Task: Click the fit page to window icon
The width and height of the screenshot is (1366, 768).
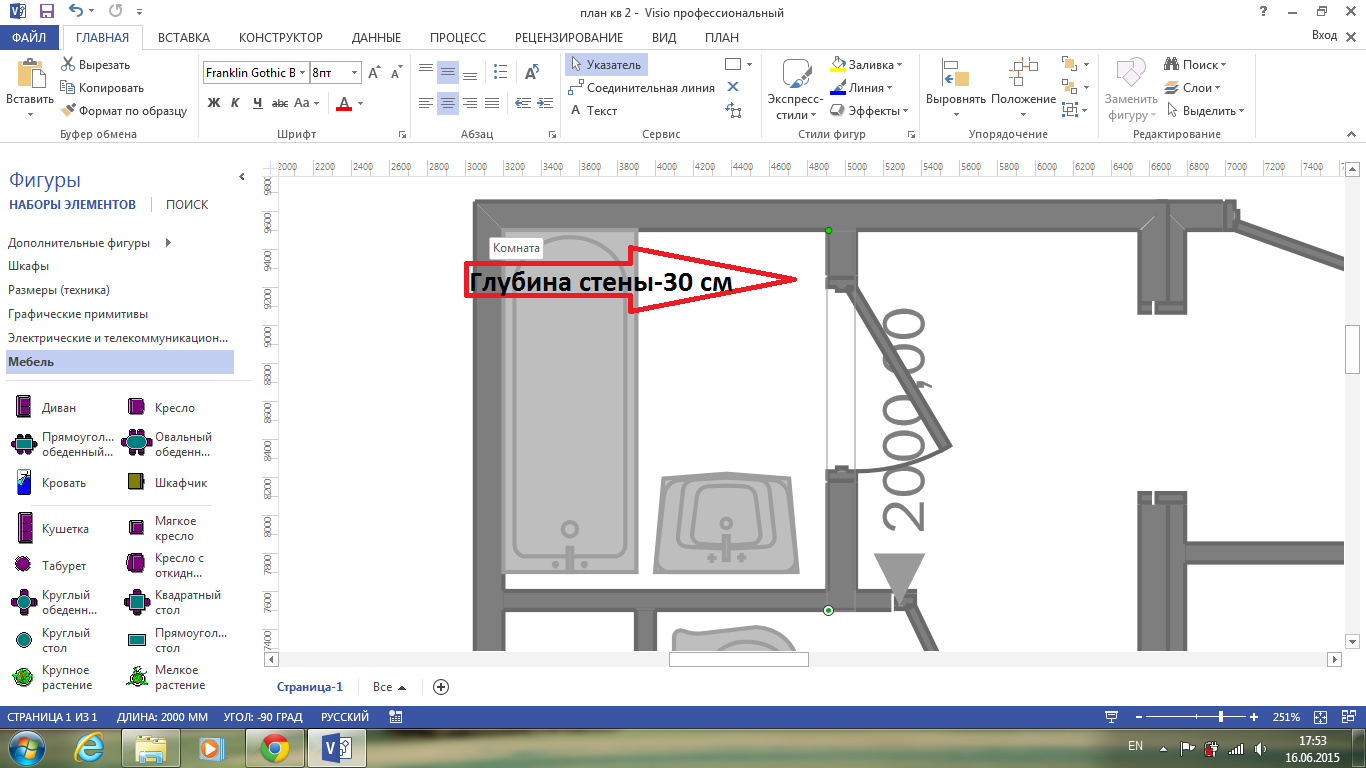Action: [1321, 717]
